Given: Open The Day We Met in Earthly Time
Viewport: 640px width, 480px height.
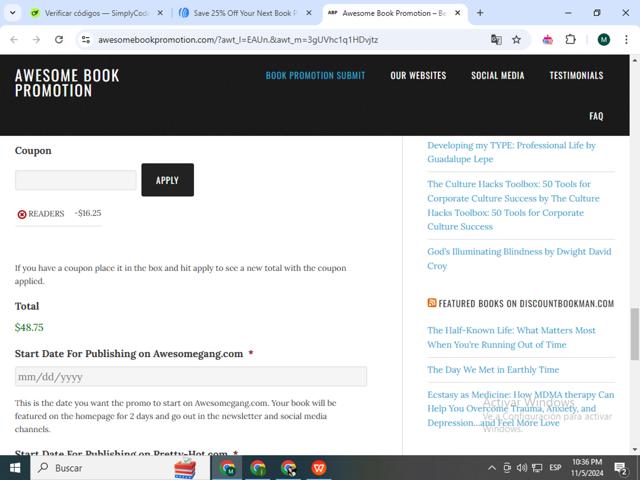Looking at the screenshot, I should tap(493, 370).
